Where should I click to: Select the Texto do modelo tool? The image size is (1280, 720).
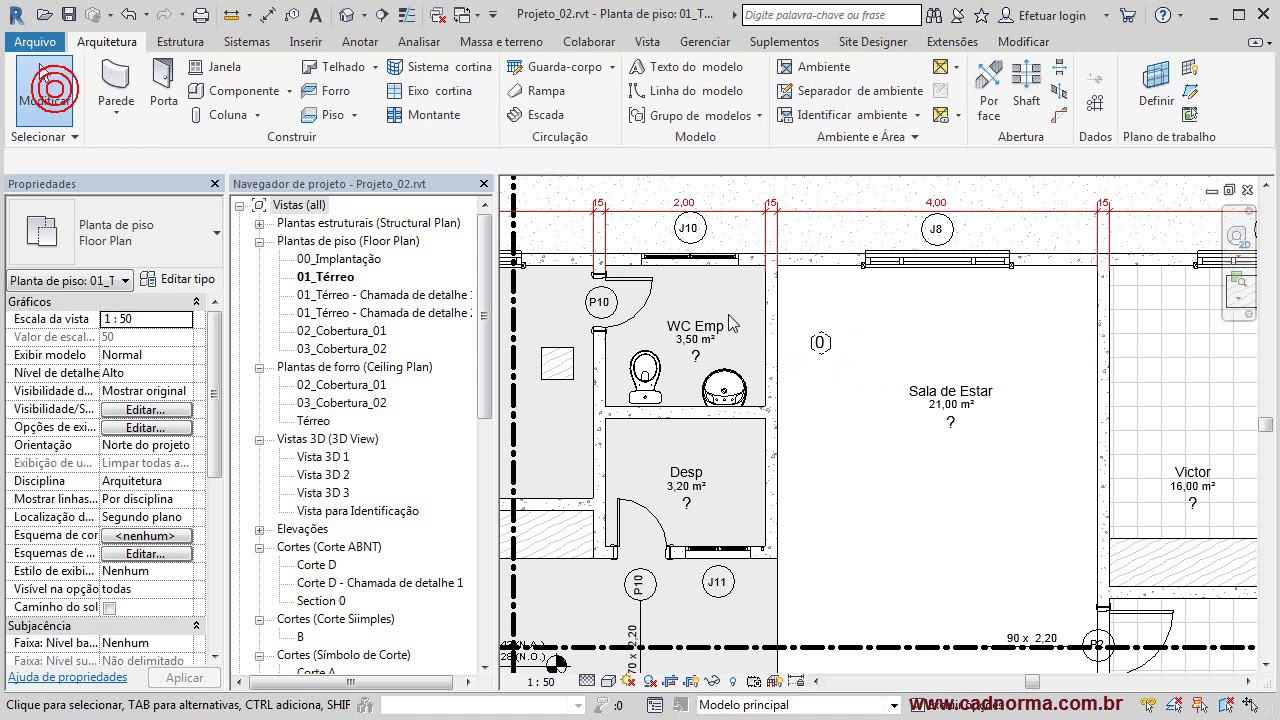686,67
